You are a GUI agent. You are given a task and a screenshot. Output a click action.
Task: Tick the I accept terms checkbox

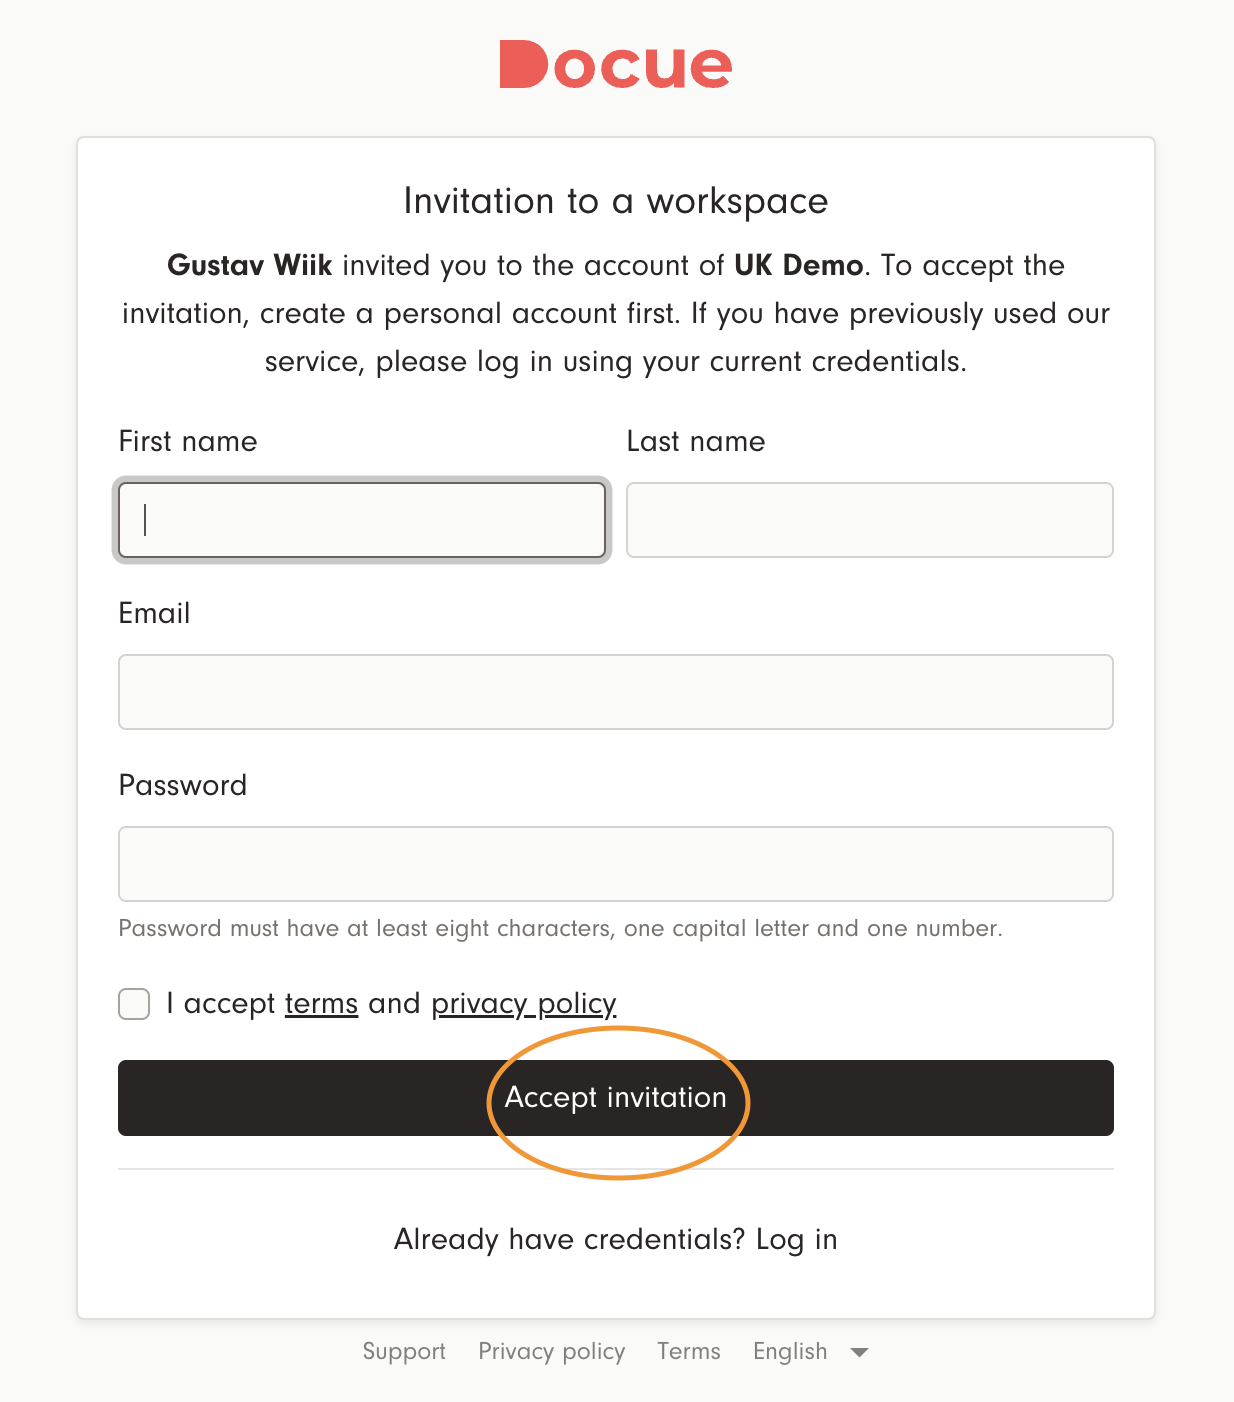click(x=134, y=1004)
